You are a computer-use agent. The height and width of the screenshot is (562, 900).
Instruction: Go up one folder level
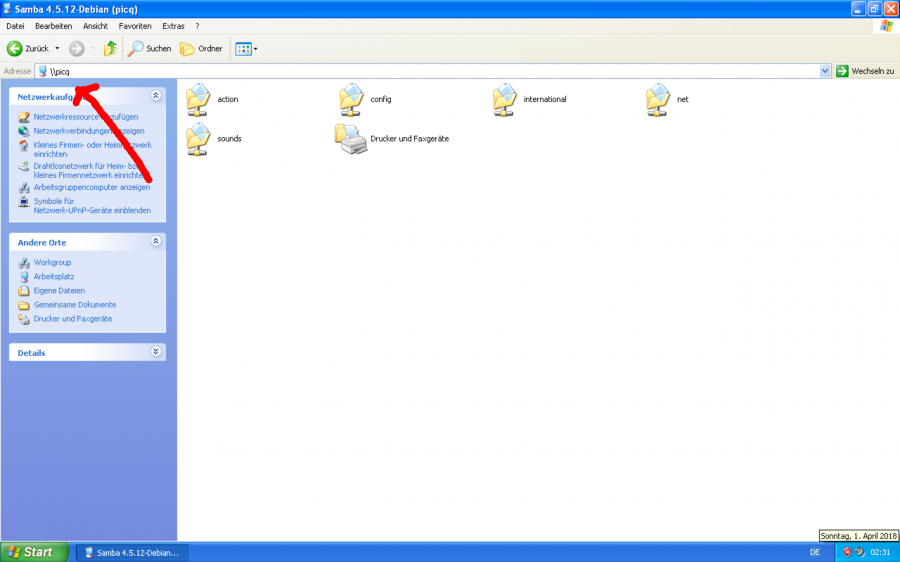110,48
